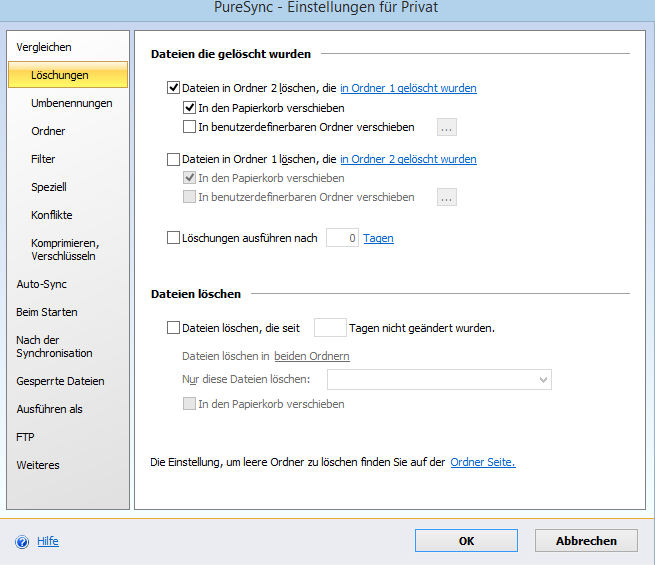This screenshot has height=565, width=655.
Task: Select FTP in the sidebar
Action: (25, 437)
